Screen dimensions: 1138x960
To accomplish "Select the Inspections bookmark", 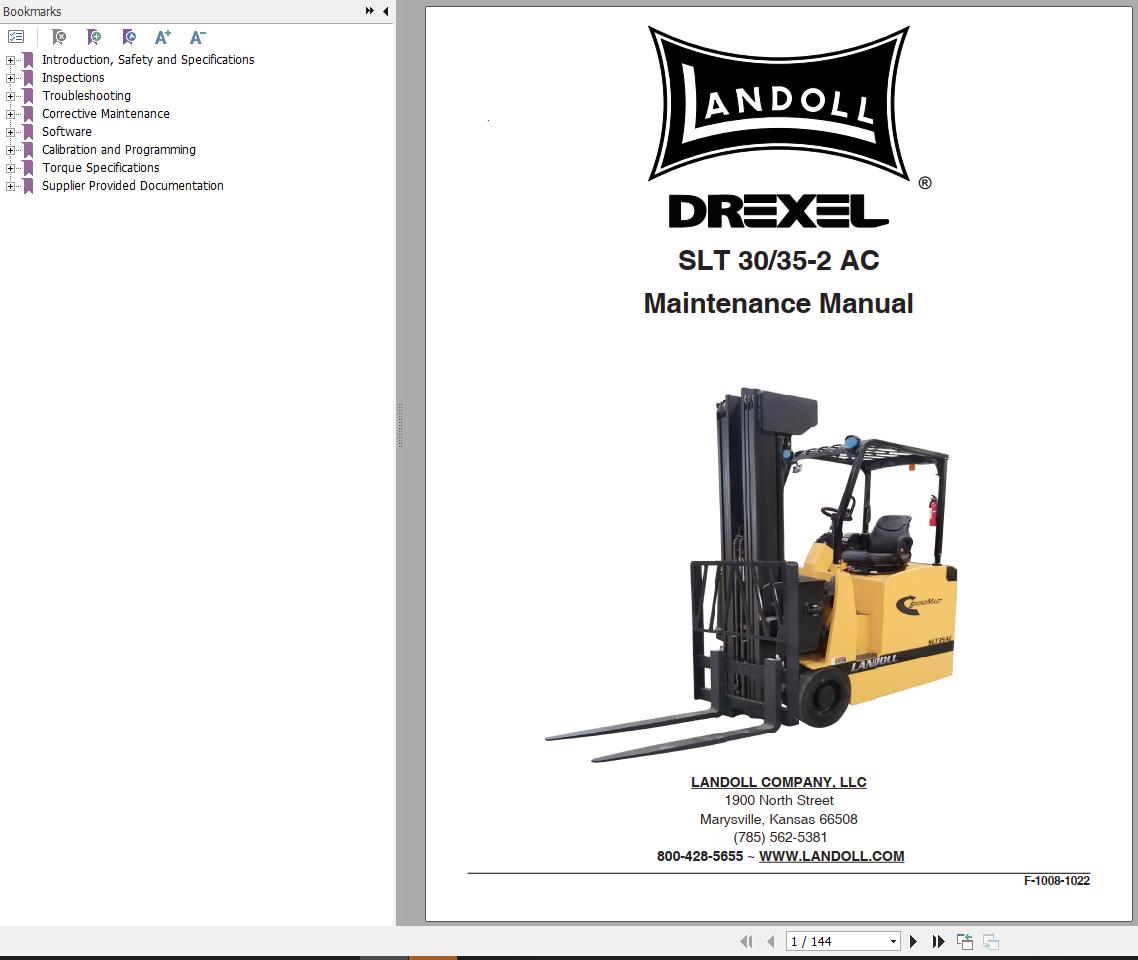I will click(73, 77).
